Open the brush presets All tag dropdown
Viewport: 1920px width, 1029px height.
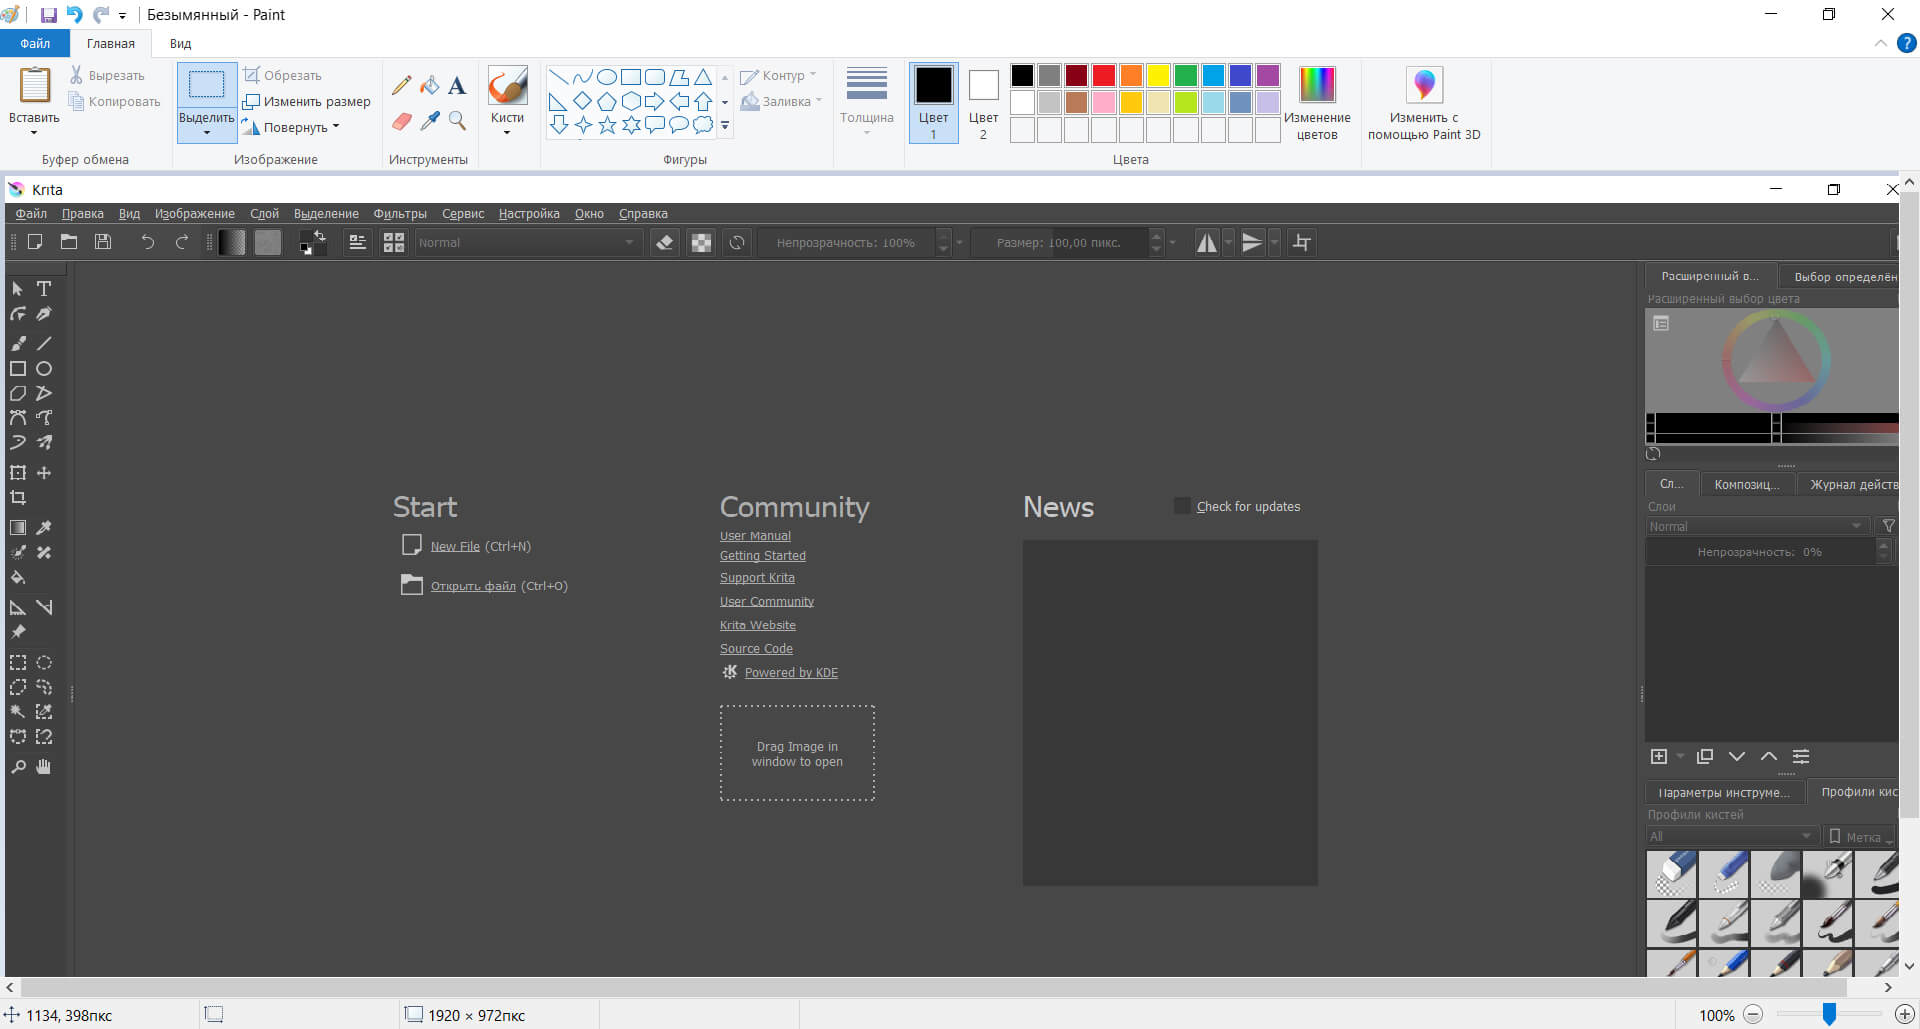point(1730,837)
